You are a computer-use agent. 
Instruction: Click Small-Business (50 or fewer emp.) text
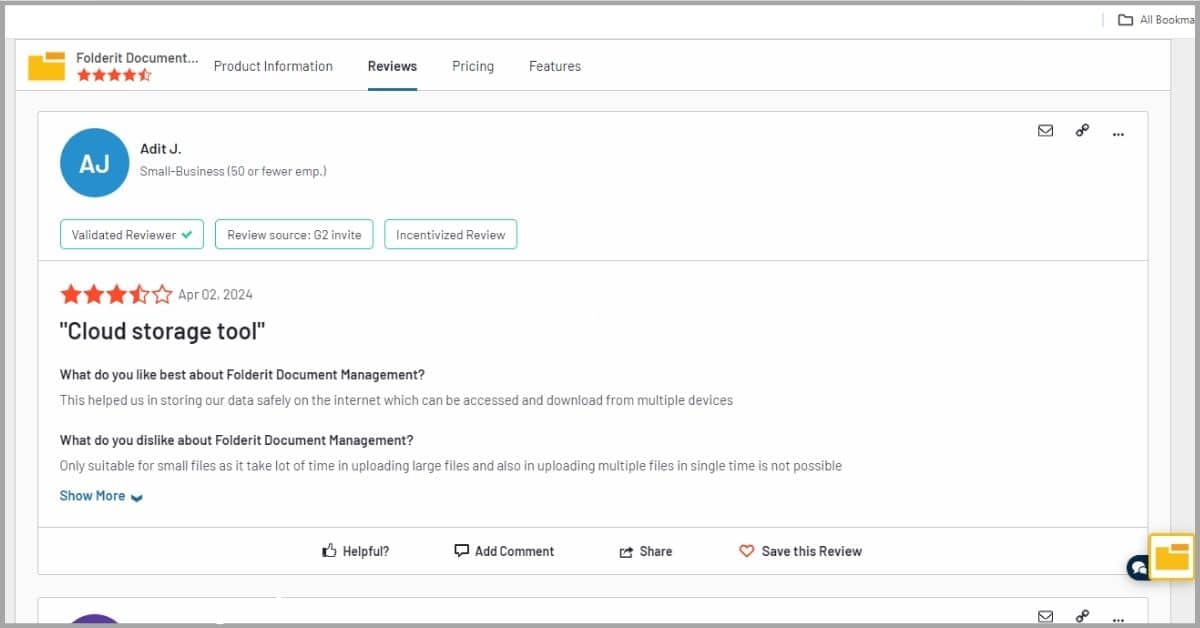click(x=233, y=171)
